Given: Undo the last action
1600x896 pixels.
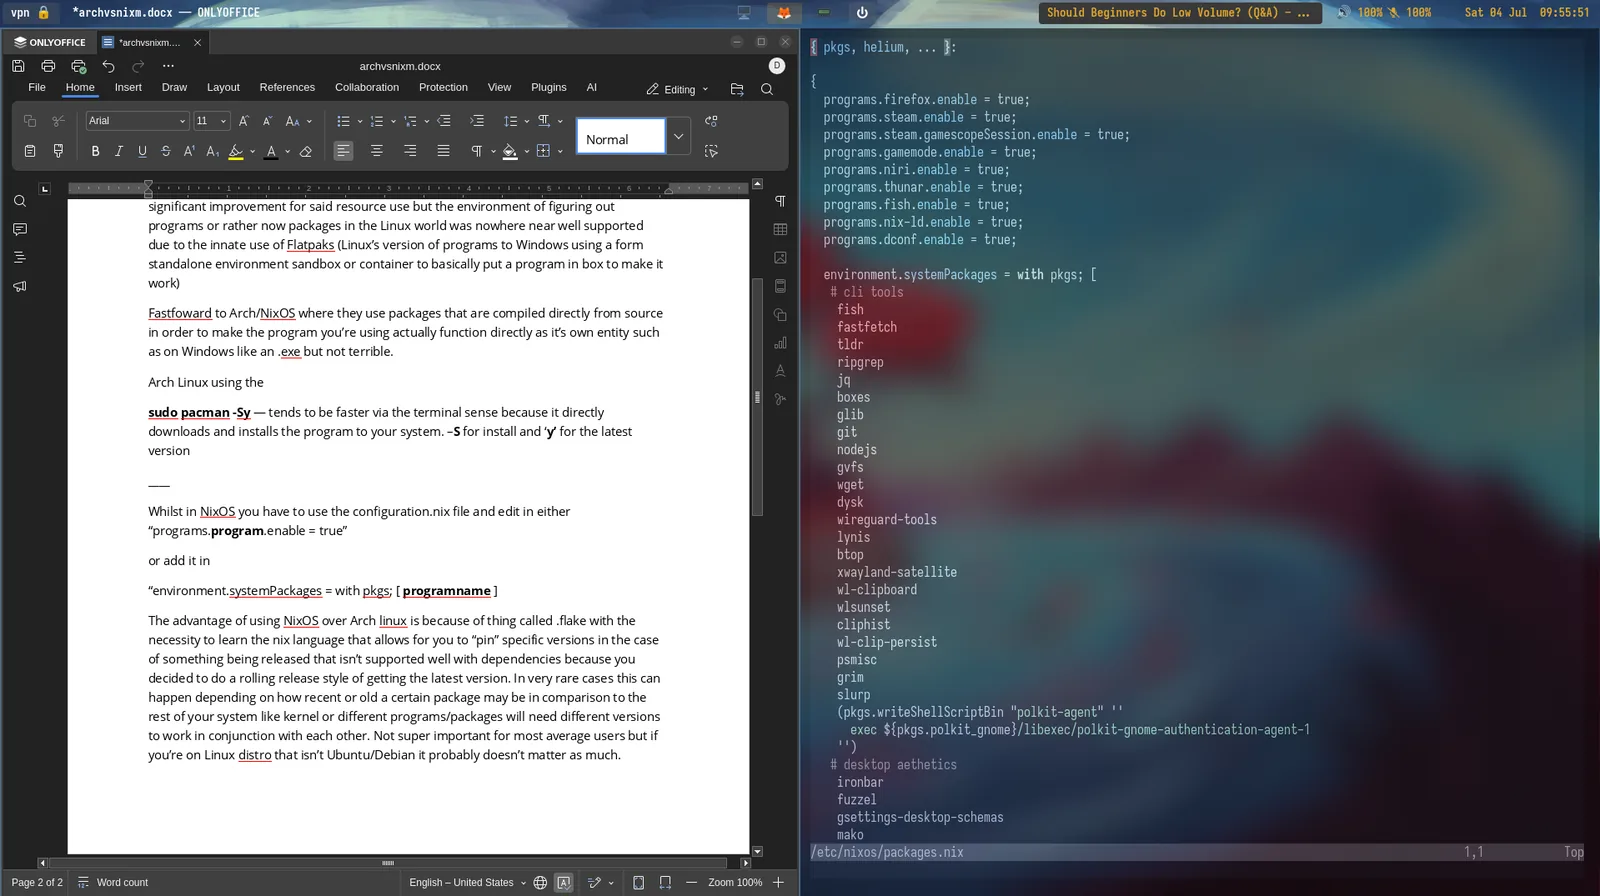Looking at the screenshot, I should 108,66.
